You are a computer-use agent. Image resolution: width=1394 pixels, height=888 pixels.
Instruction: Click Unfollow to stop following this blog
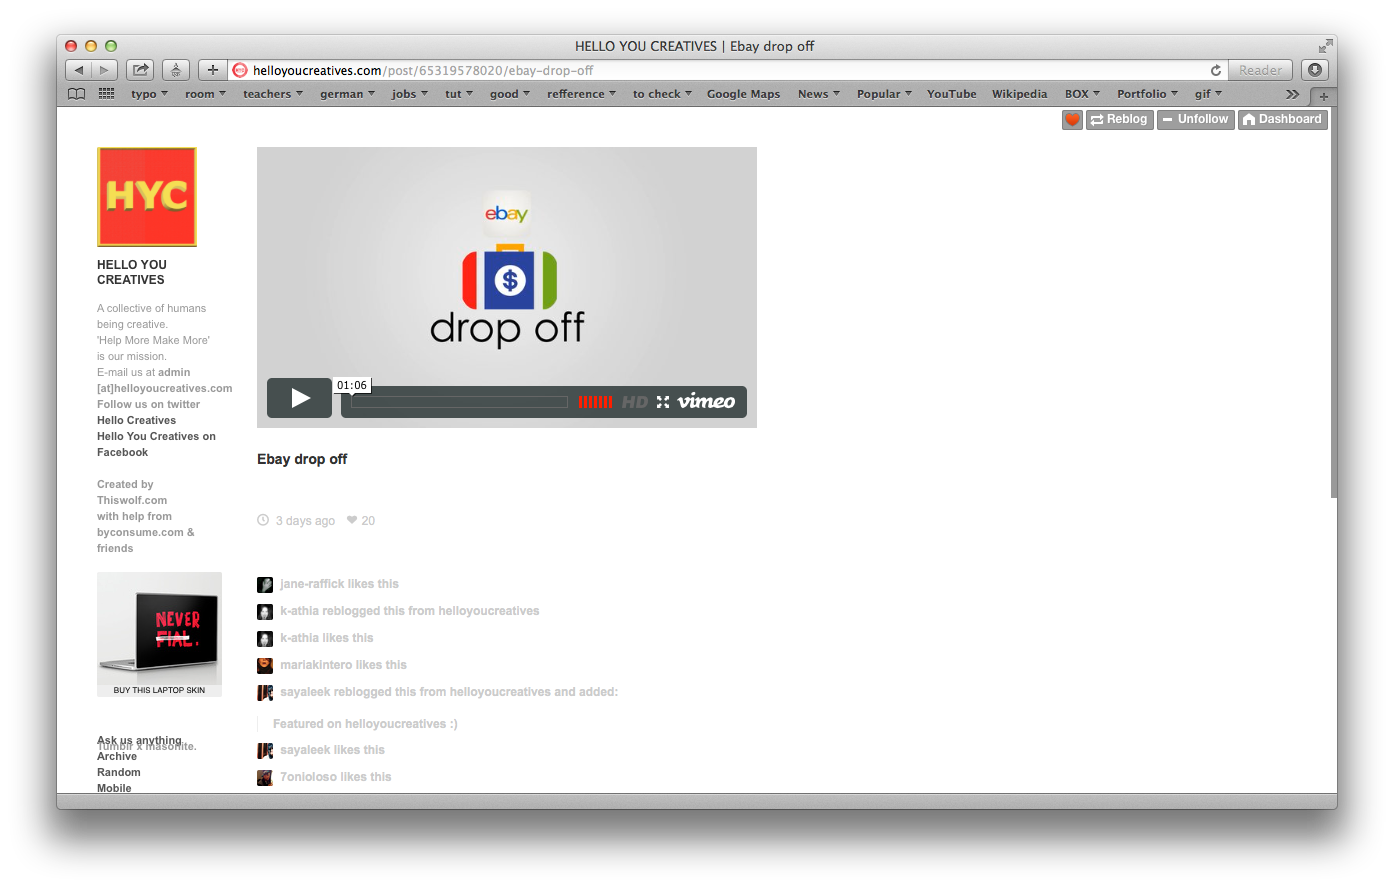pos(1196,120)
